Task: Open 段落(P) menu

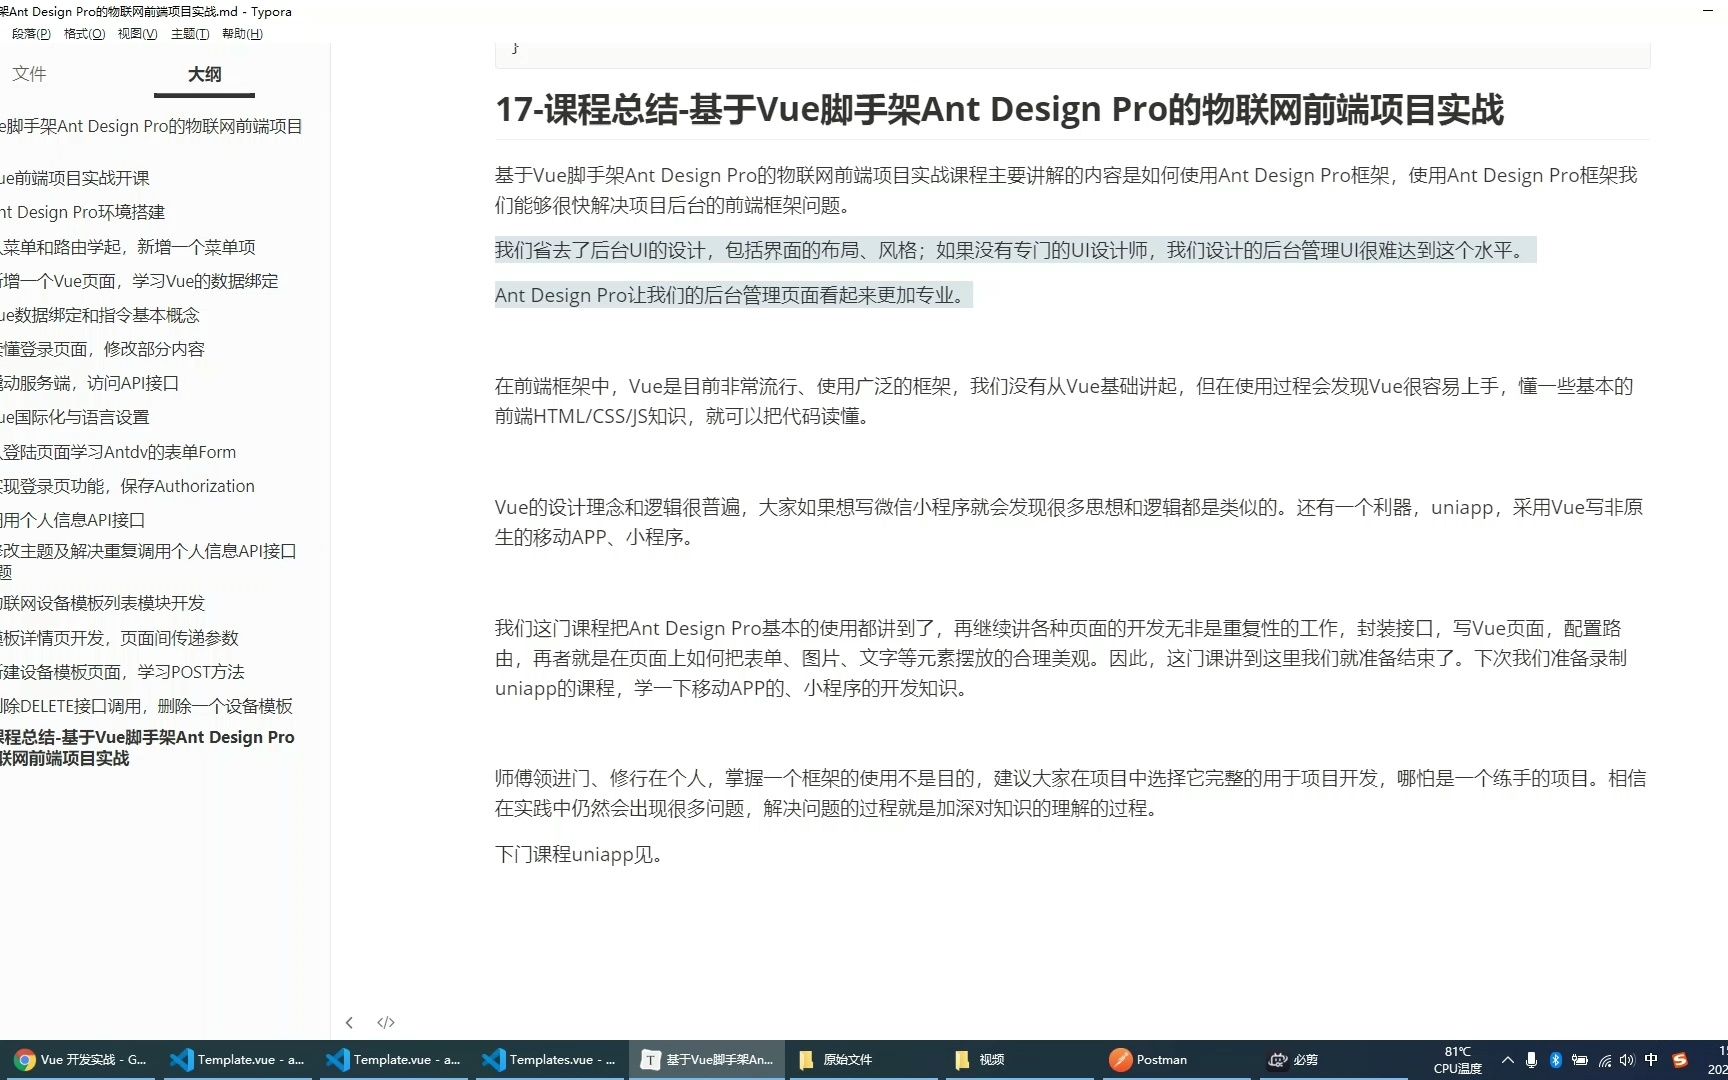Action: [31, 34]
